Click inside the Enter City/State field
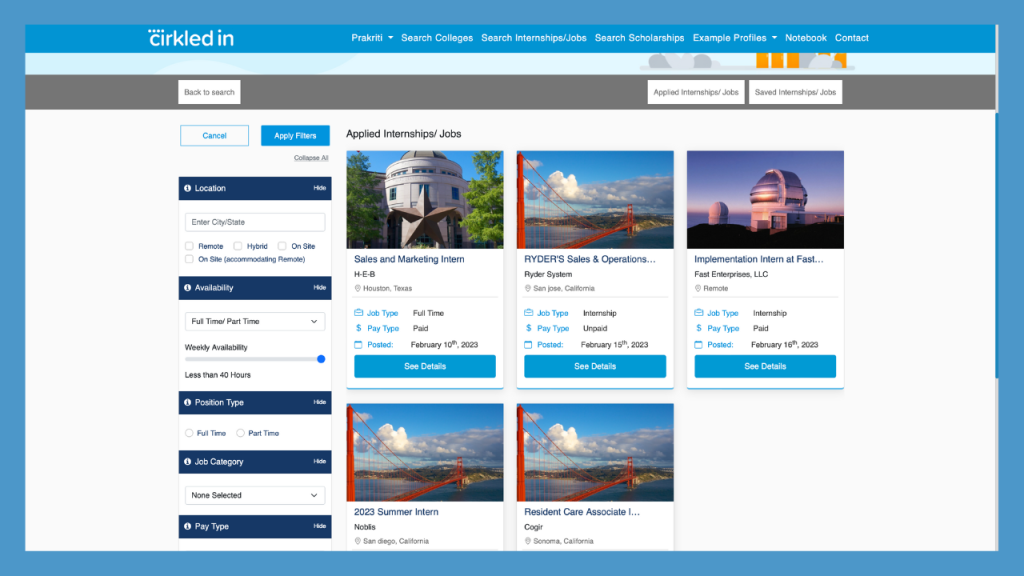This screenshot has height=576, width=1024. coord(255,222)
